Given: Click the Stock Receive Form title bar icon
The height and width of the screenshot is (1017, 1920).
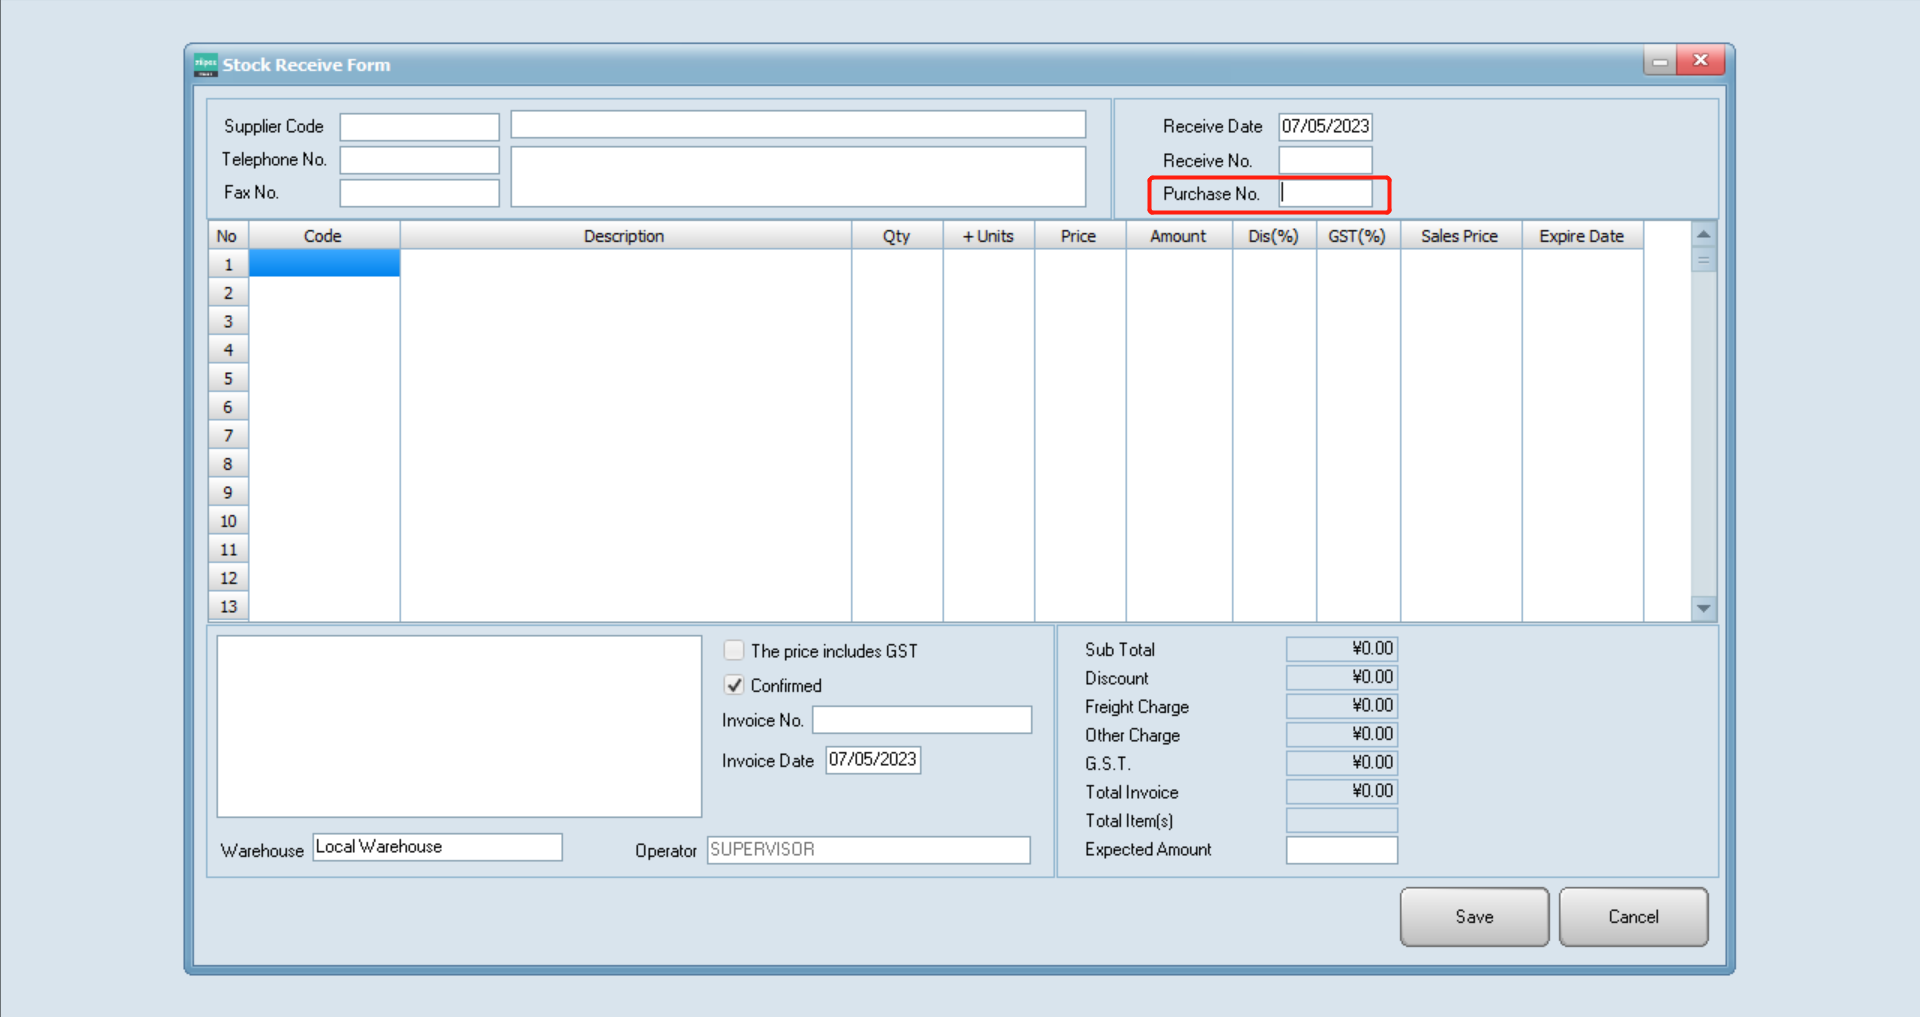Looking at the screenshot, I should 204,64.
